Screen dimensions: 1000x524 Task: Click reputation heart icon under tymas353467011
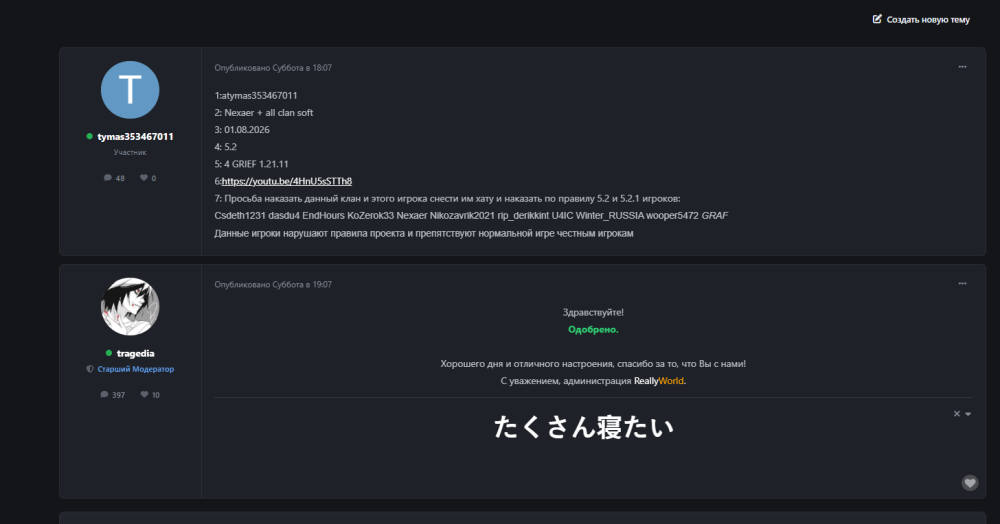[x=144, y=178]
